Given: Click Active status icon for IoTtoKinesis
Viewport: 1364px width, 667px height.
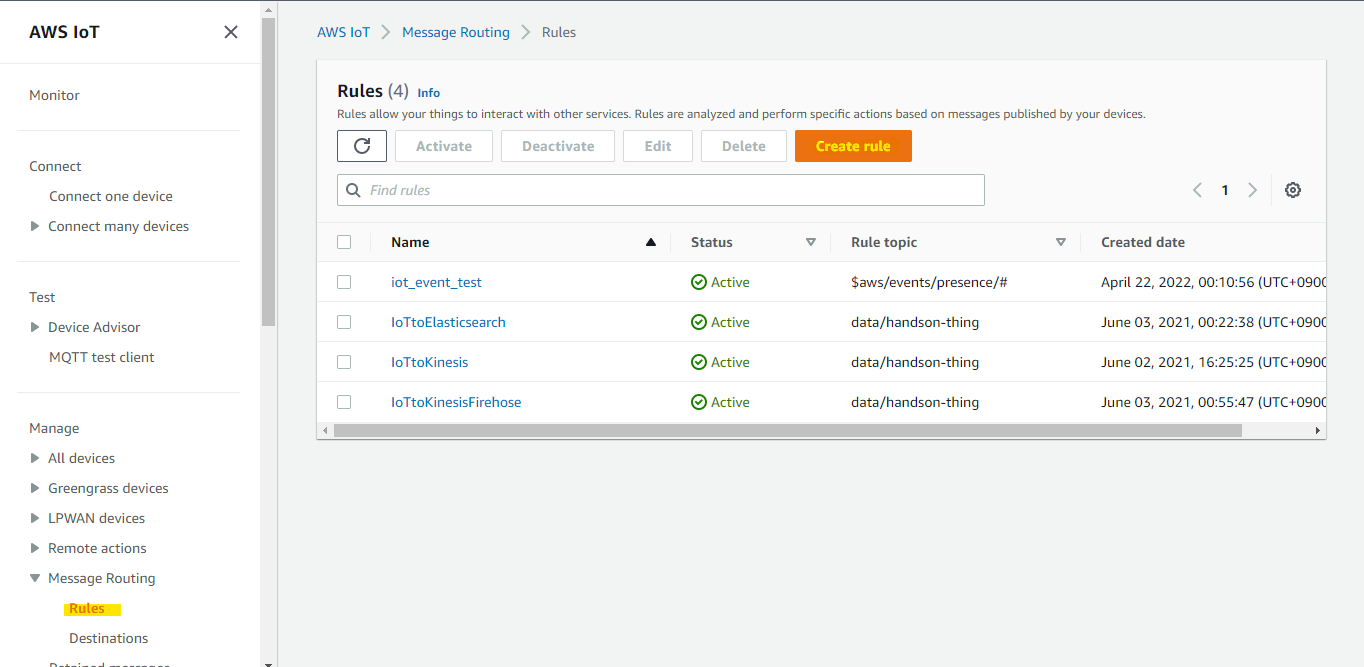Looking at the screenshot, I should point(699,362).
